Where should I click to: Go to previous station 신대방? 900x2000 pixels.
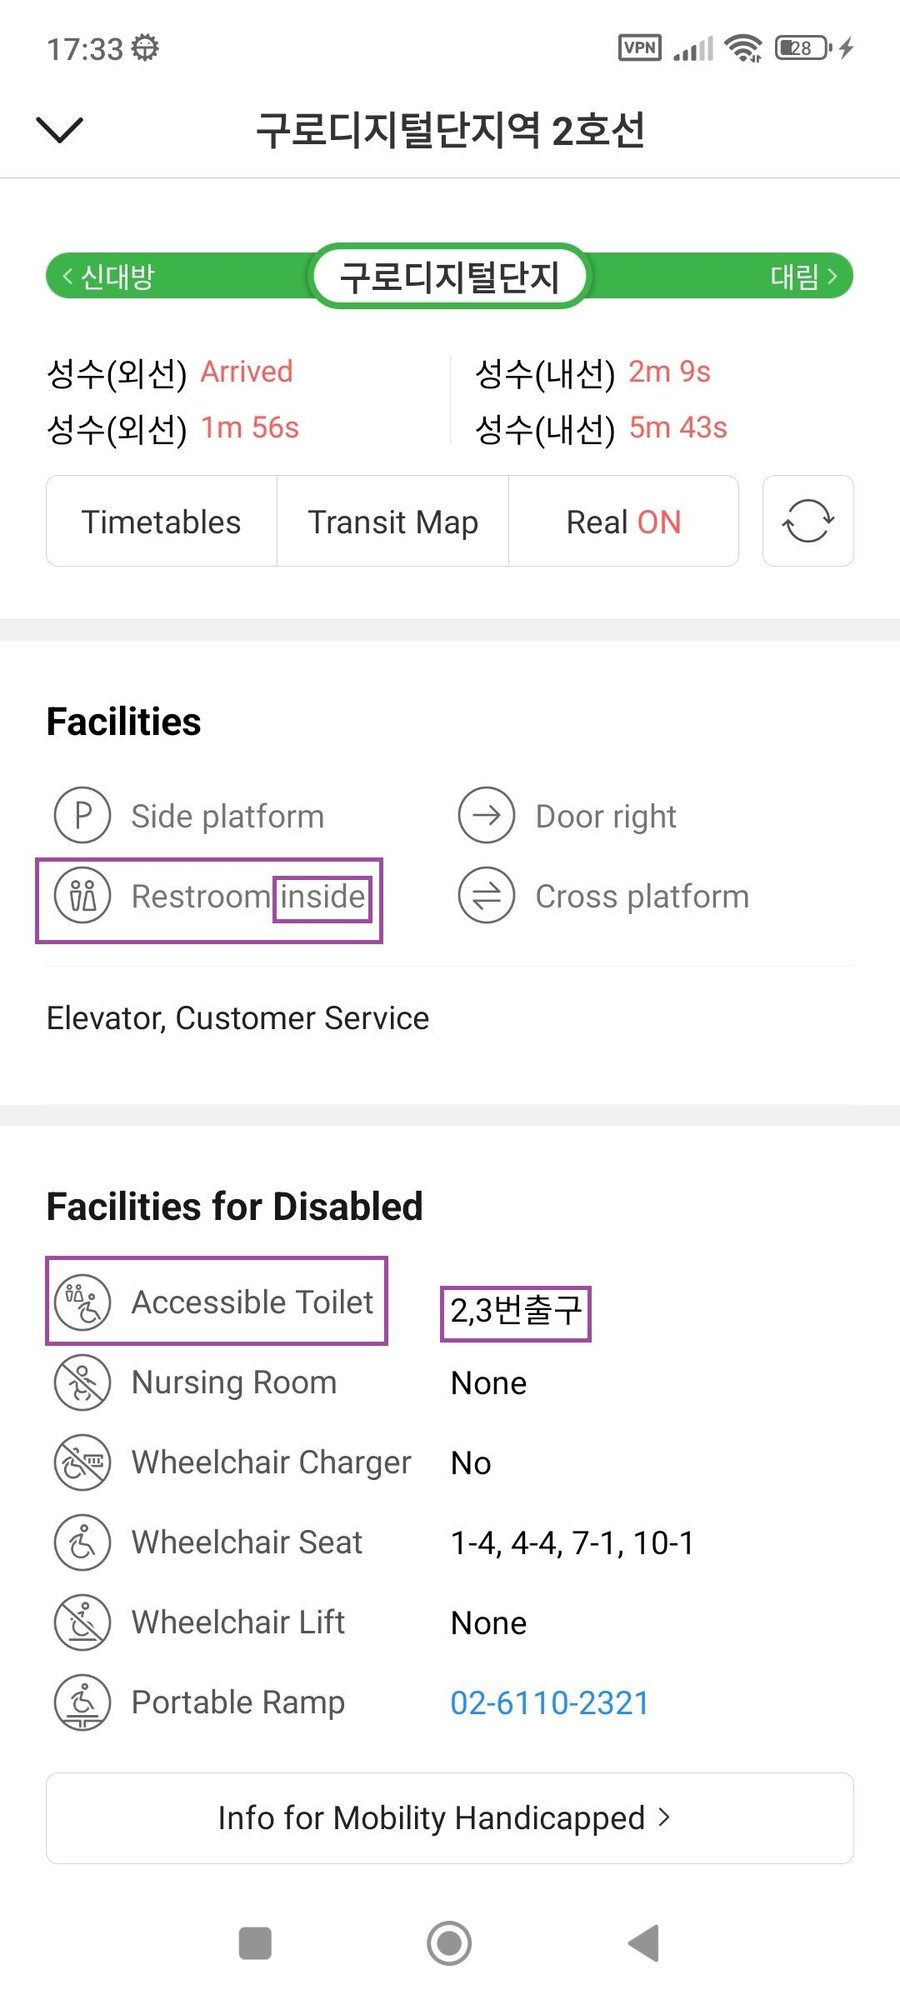coord(108,277)
